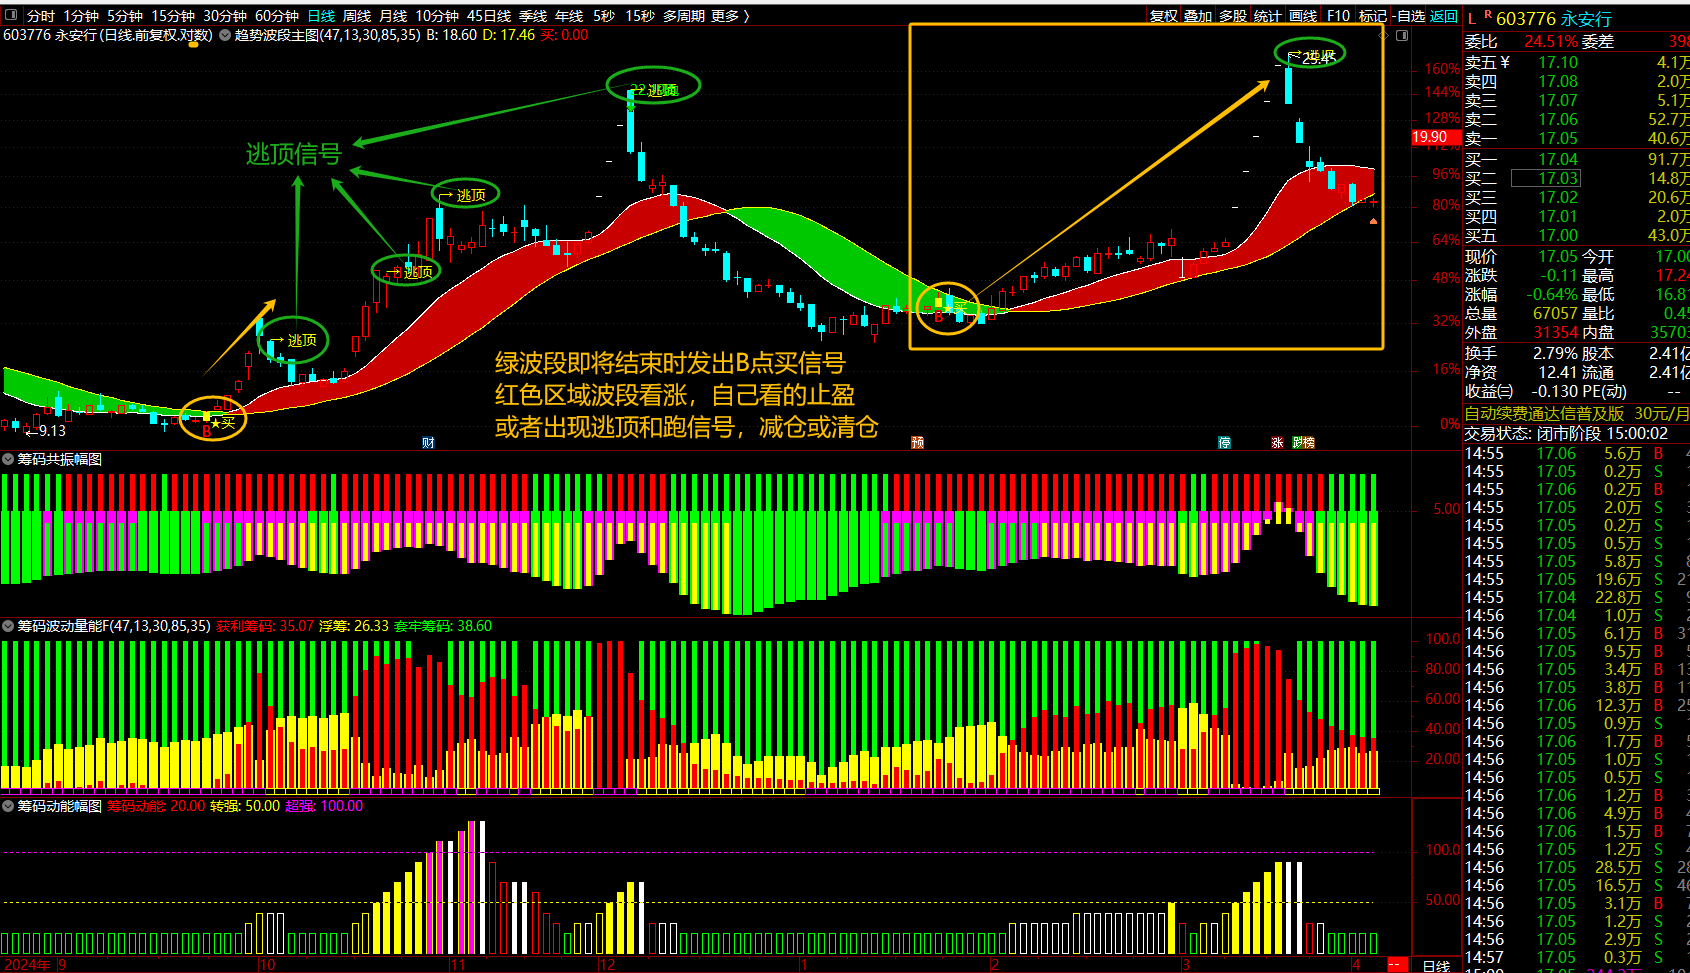Switch to 5分钟 period
The image size is (1690, 973).
pos(125,16)
